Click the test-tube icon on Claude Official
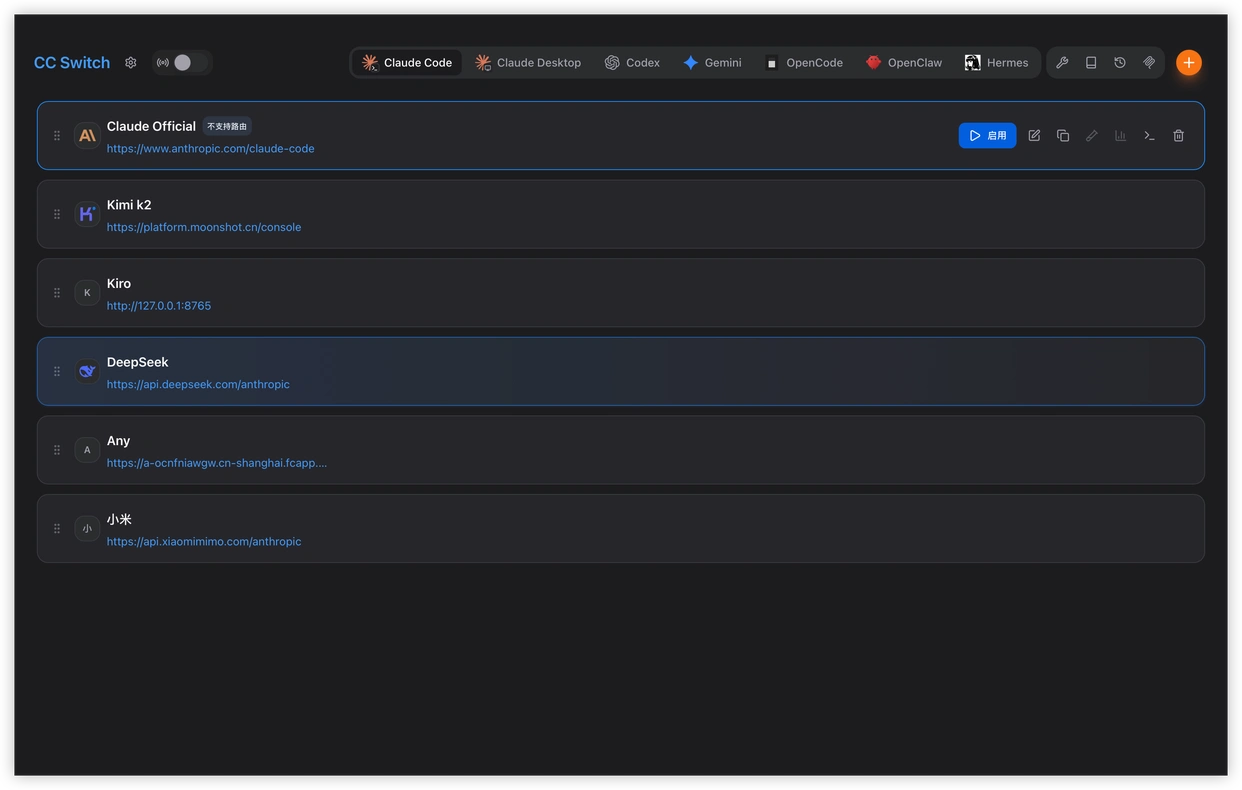 click(x=1092, y=135)
